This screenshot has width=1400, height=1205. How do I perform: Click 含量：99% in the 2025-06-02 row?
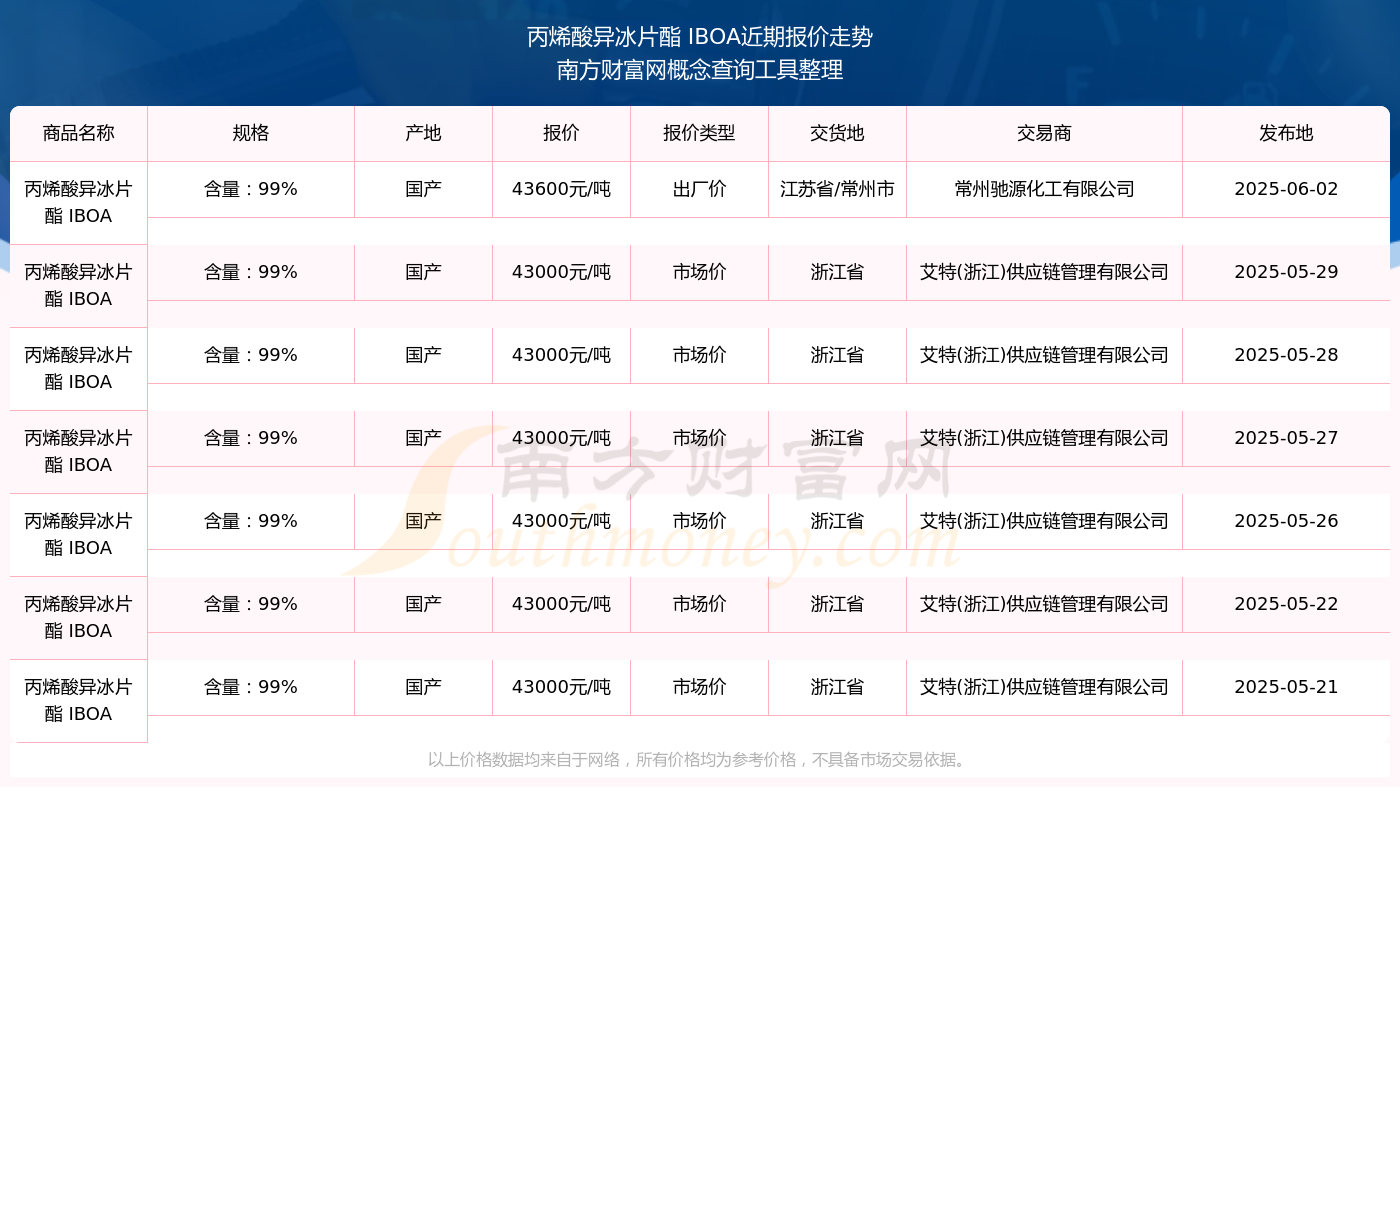click(x=251, y=190)
